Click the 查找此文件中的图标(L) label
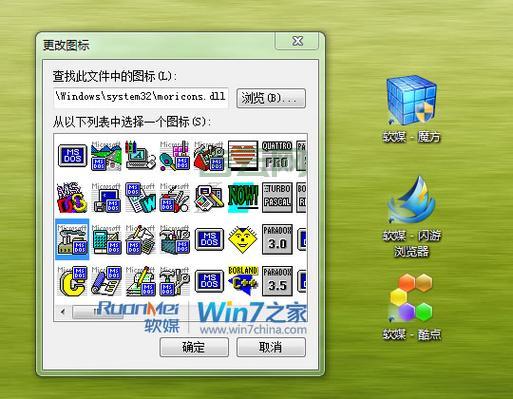Screen dimensions: 513x399 [x=115, y=76]
